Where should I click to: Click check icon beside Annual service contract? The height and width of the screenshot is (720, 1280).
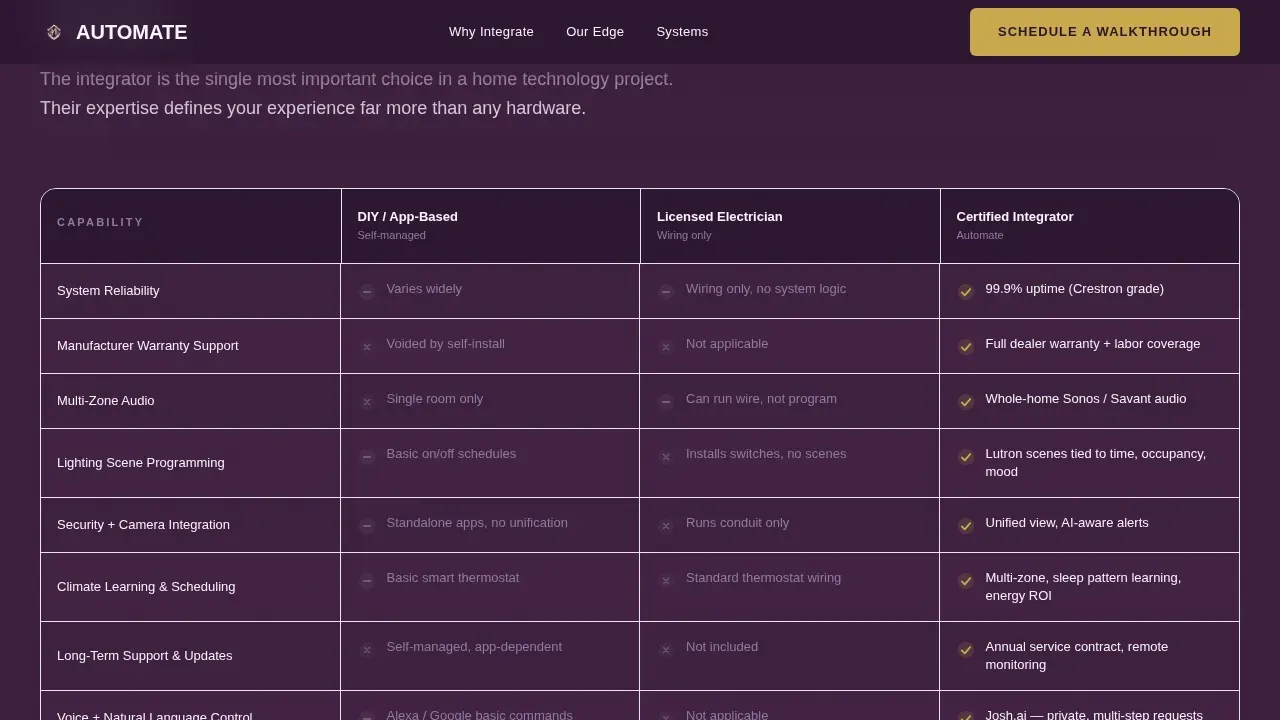click(966, 650)
